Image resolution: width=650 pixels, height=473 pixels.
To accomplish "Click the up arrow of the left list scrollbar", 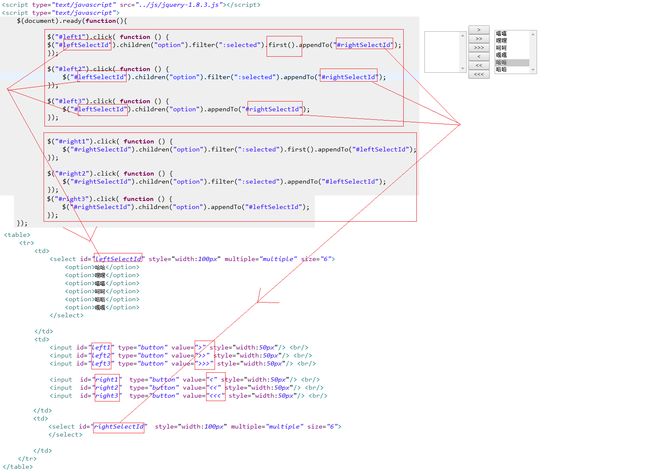I will tap(463, 36).
